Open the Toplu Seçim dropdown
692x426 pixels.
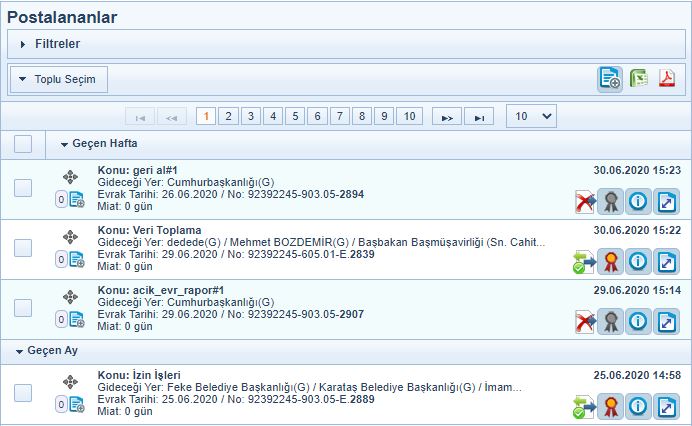pyautogui.click(x=59, y=79)
